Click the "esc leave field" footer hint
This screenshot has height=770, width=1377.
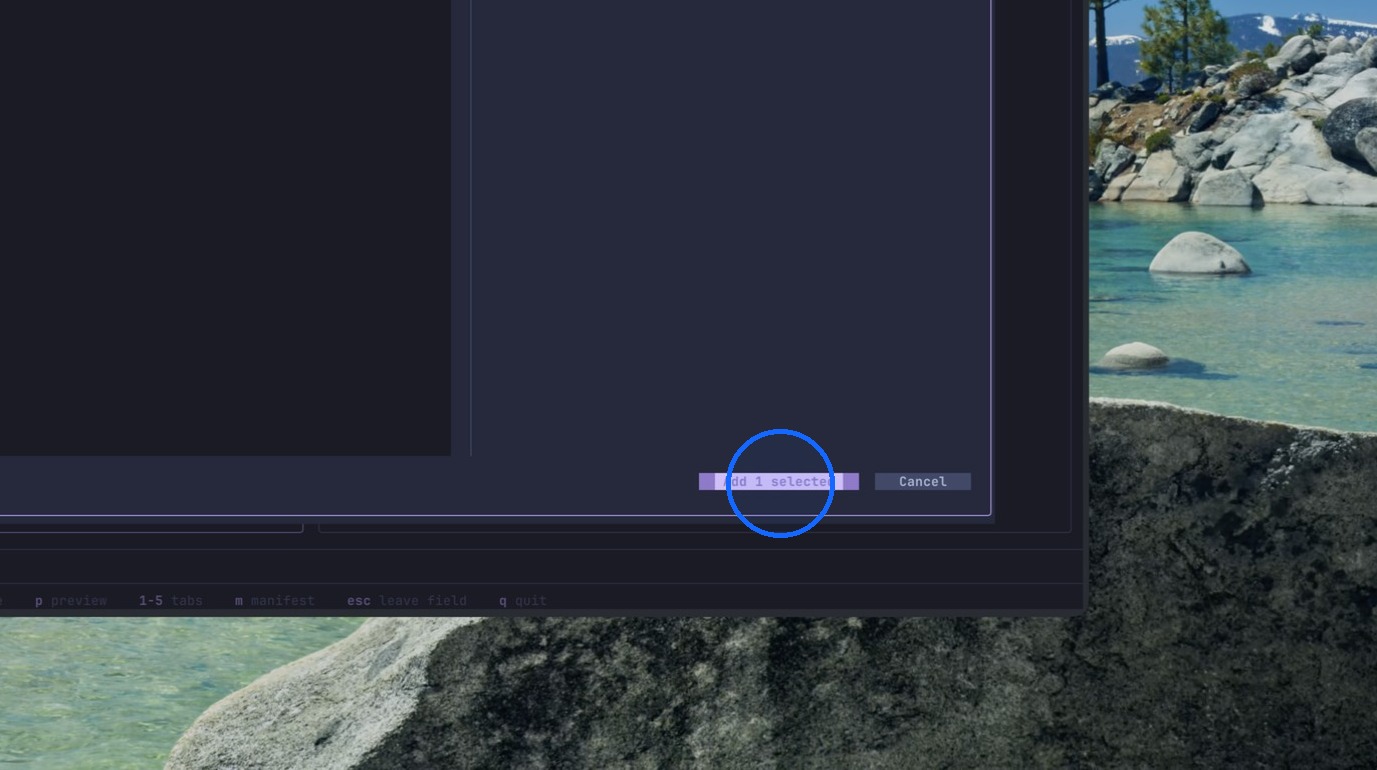pos(407,601)
